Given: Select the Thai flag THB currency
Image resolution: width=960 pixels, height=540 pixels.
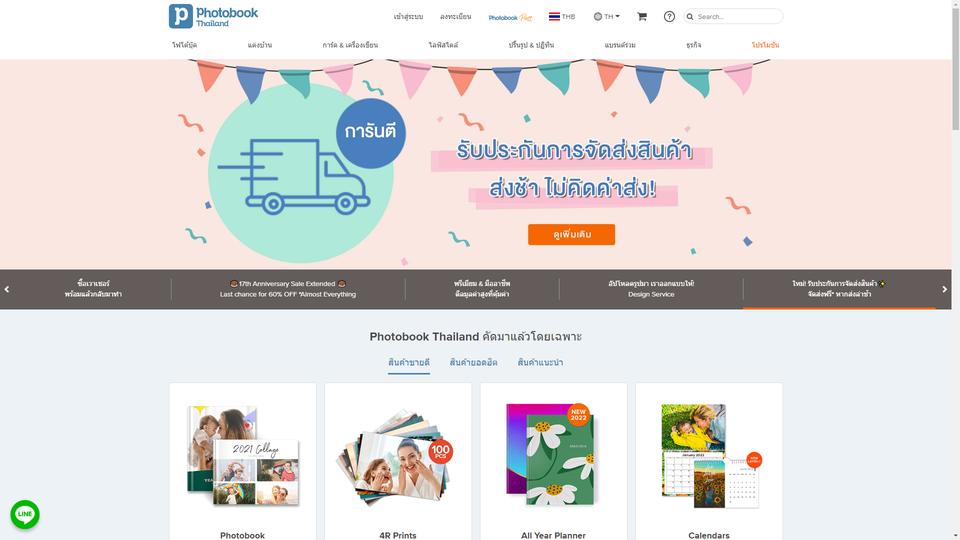Looking at the screenshot, I should [562, 17].
